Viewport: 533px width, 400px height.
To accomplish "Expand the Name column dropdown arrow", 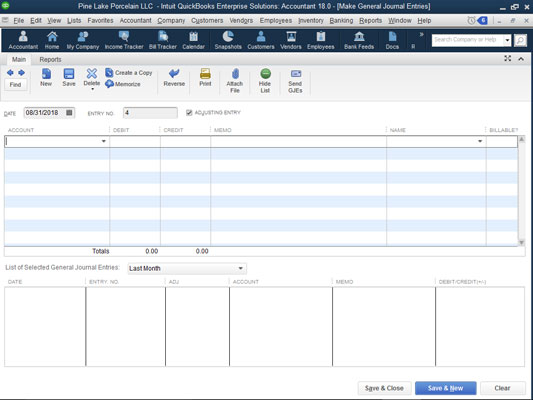I will click(480, 141).
